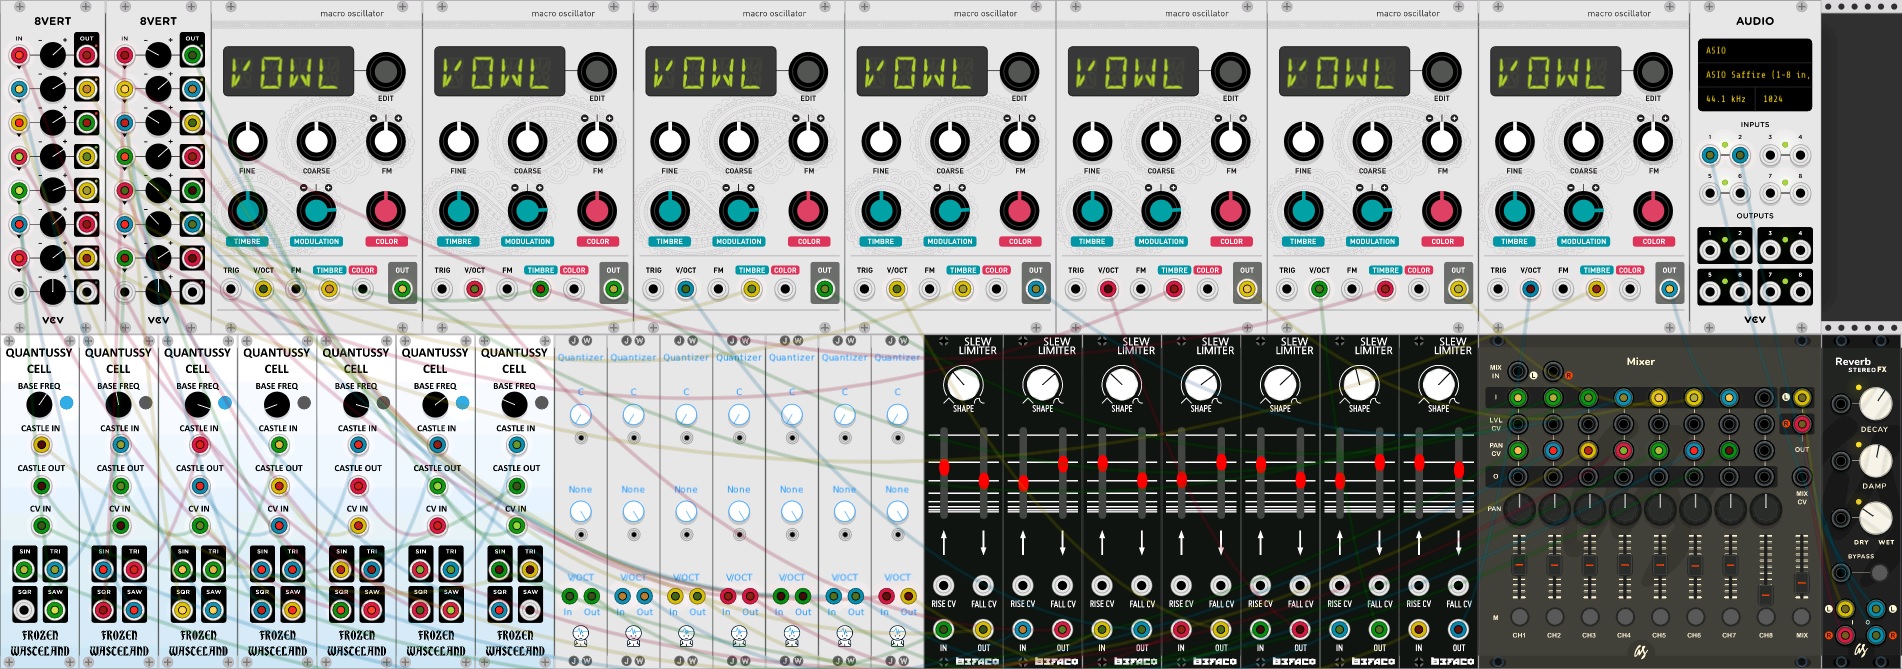The height and width of the screenshot is (669, 1902).
Task: Click output jack 1 on the AUDIO module
Action: click(x=1710, y=251)
